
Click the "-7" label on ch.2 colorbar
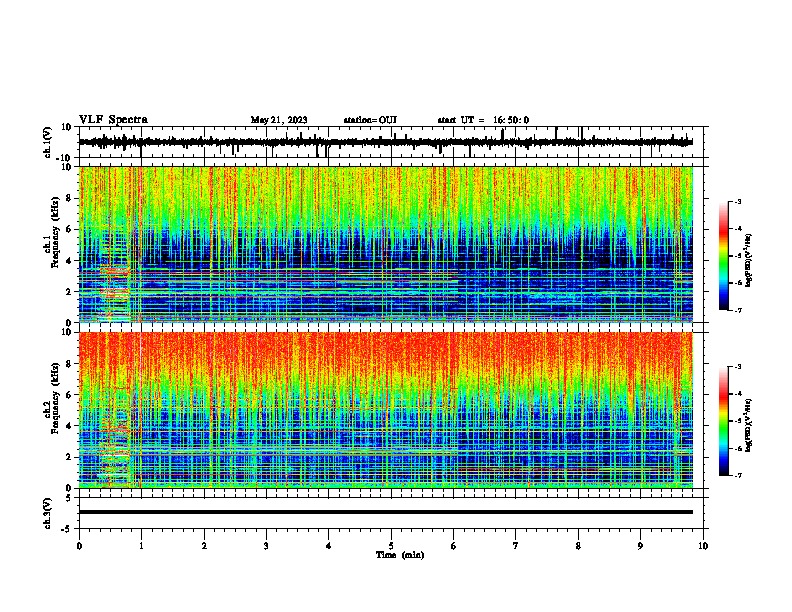click(x=738, y=475)
